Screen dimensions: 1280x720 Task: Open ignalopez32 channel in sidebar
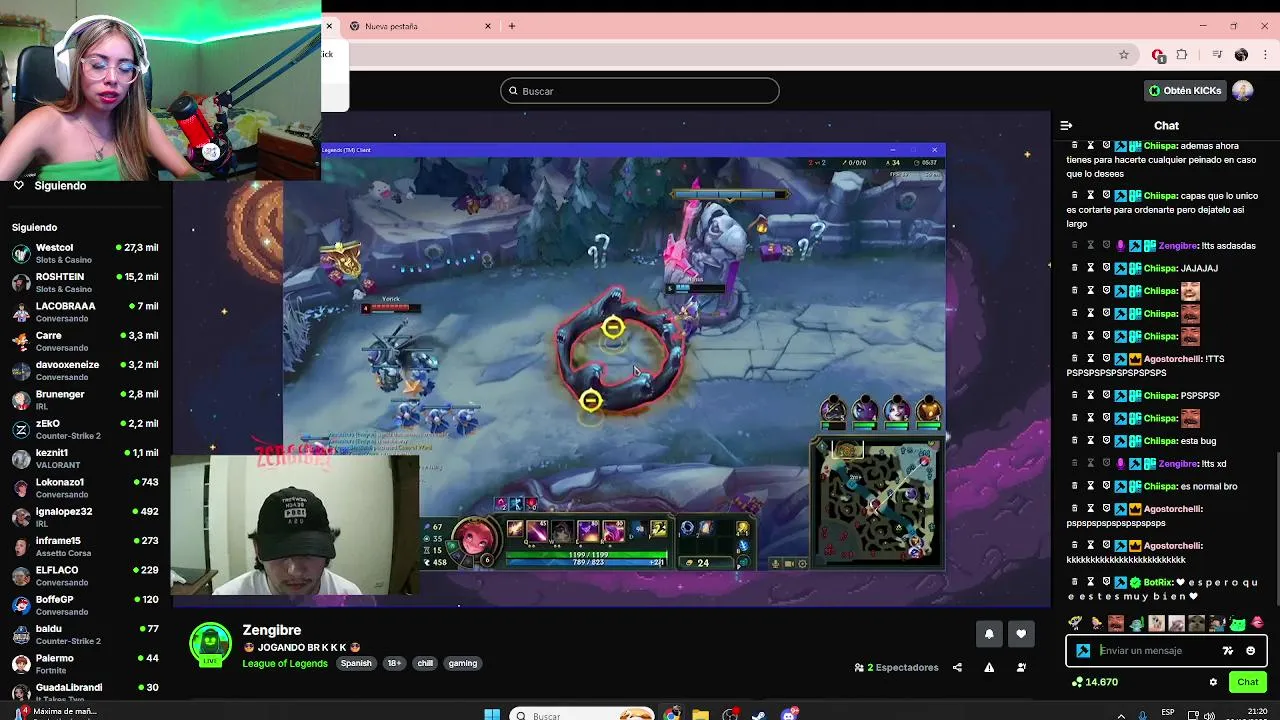(85, 517)
